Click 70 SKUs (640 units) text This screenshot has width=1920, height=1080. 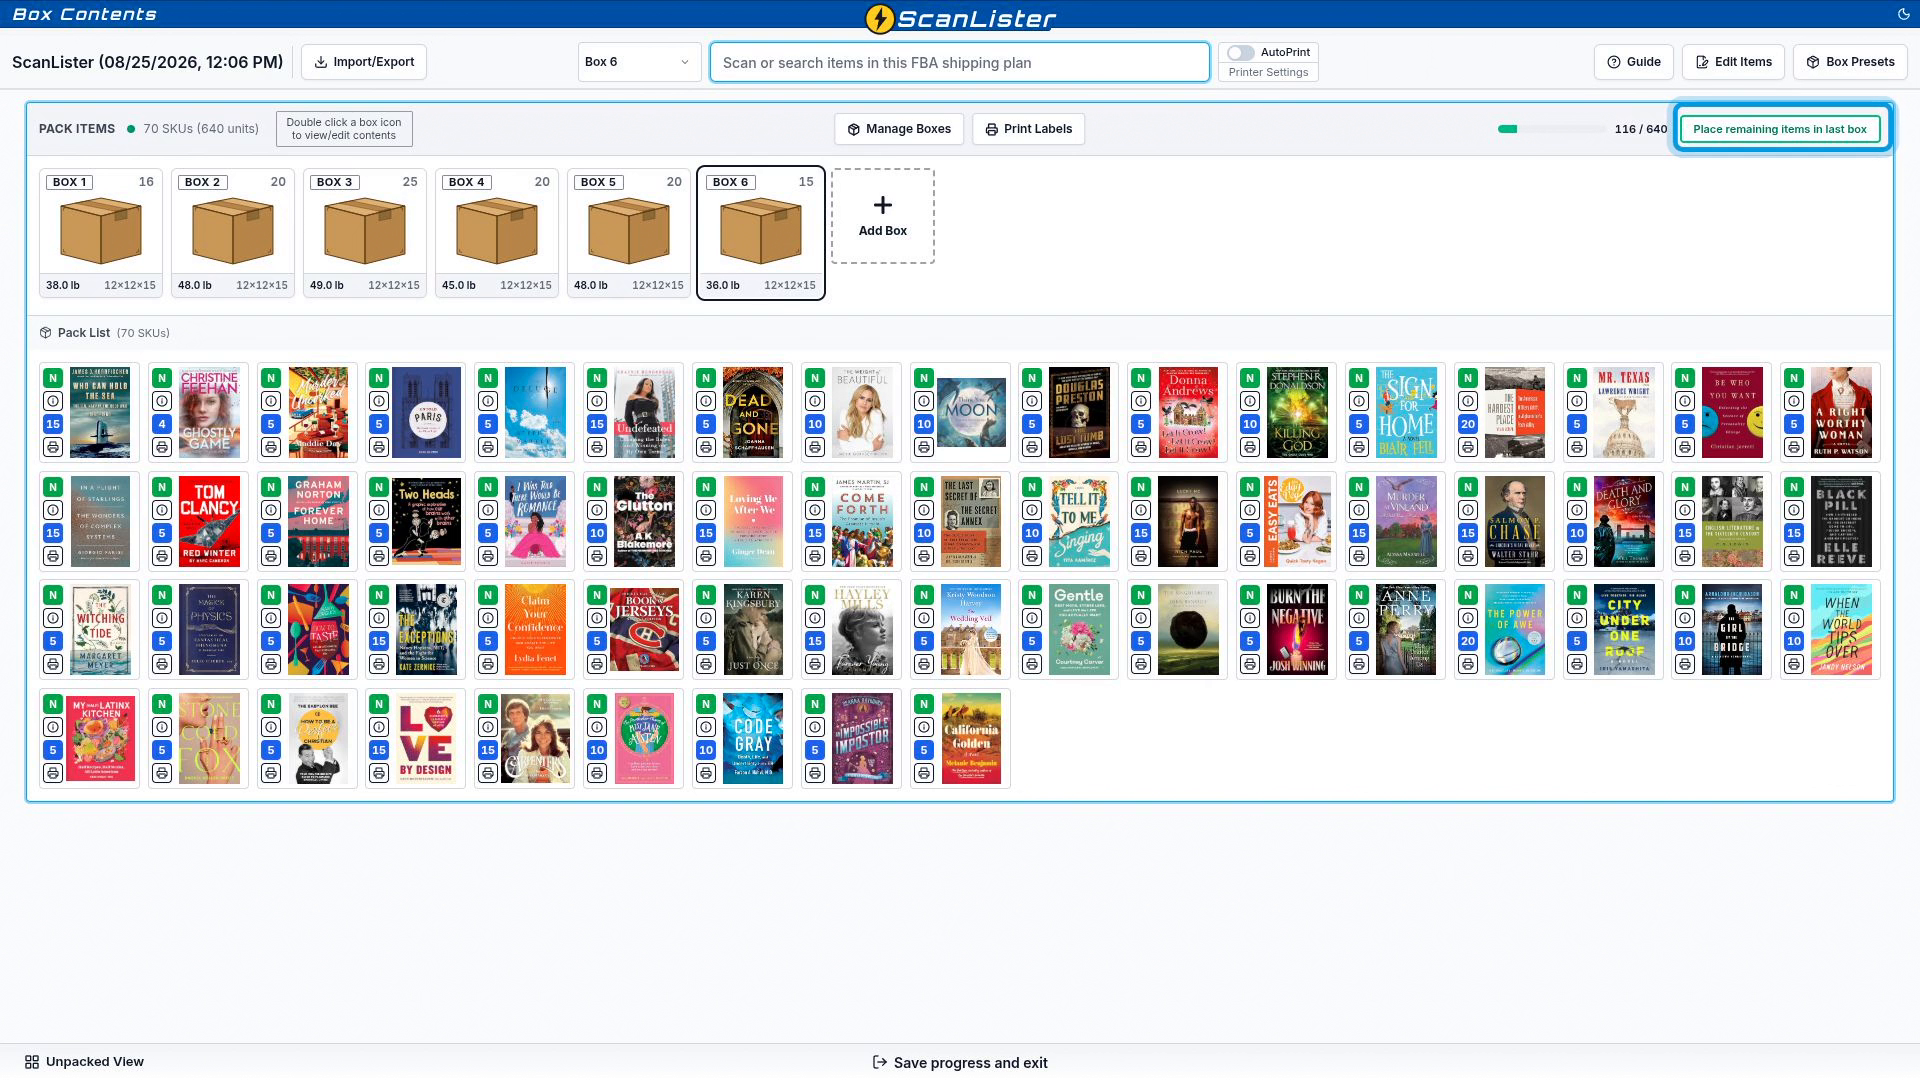pos(201,129)
